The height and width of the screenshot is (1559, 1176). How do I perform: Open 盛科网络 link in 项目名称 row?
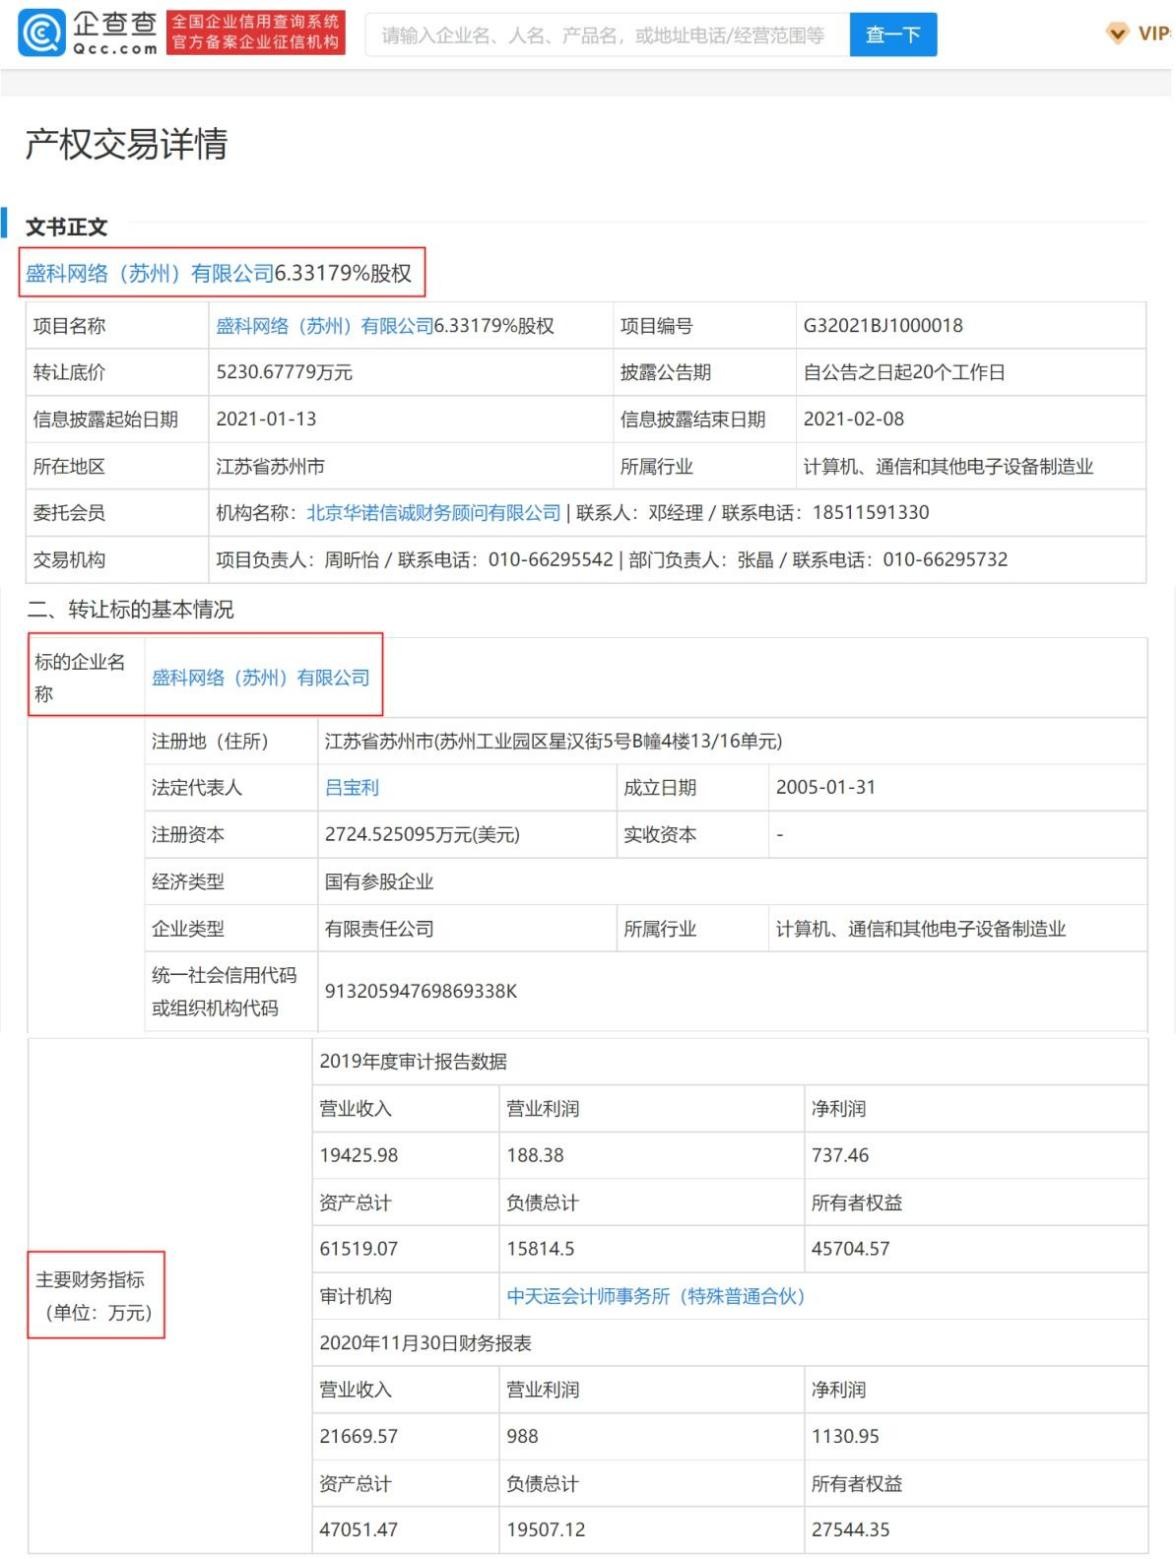pos(325,326)
